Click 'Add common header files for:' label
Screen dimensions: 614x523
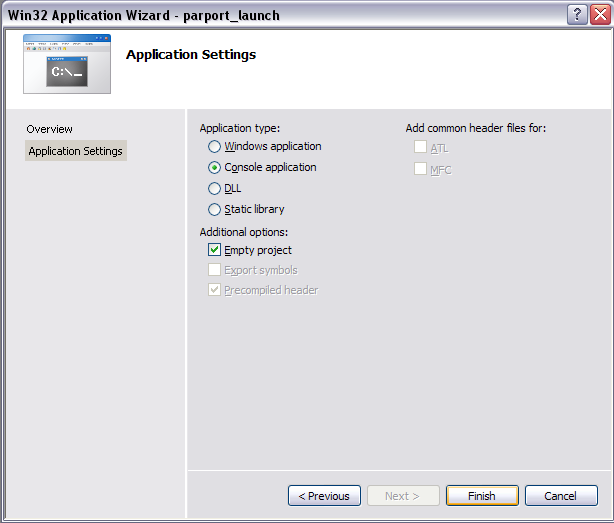click(476, 128)
